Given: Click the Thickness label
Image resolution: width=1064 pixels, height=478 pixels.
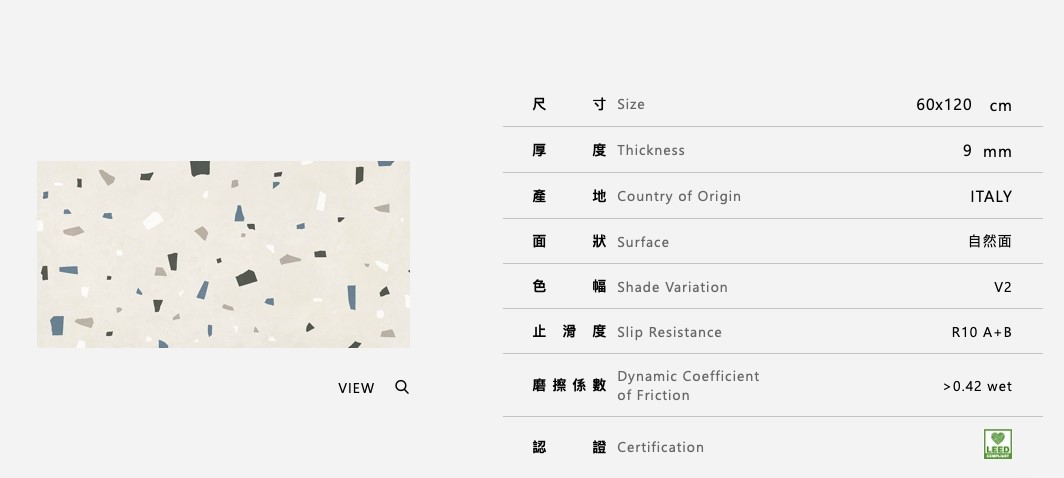Looking at the screenshot, I should (650, 150).
